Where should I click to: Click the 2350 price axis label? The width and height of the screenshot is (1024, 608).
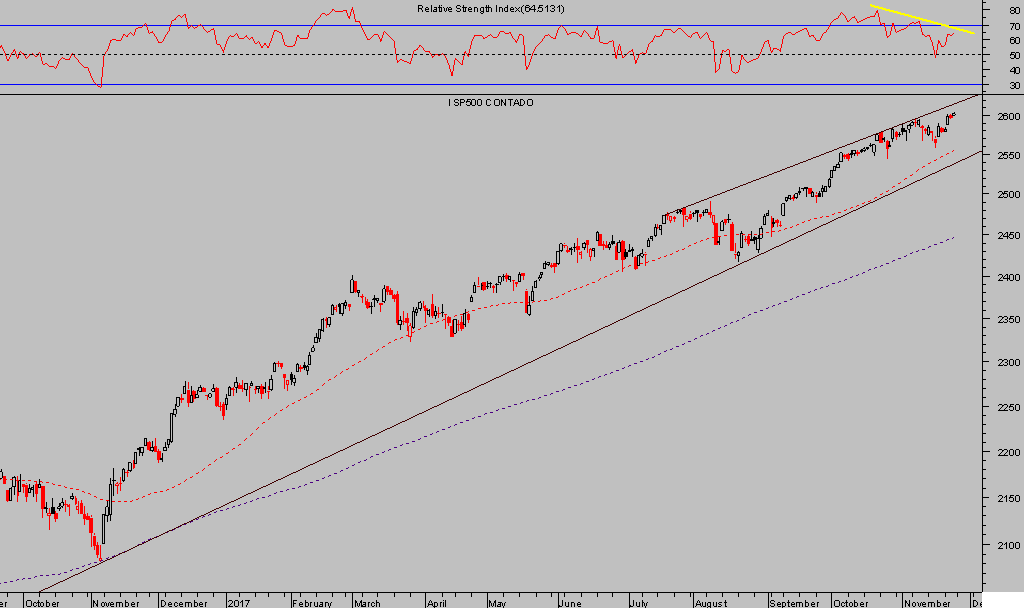coord(1007,320)
